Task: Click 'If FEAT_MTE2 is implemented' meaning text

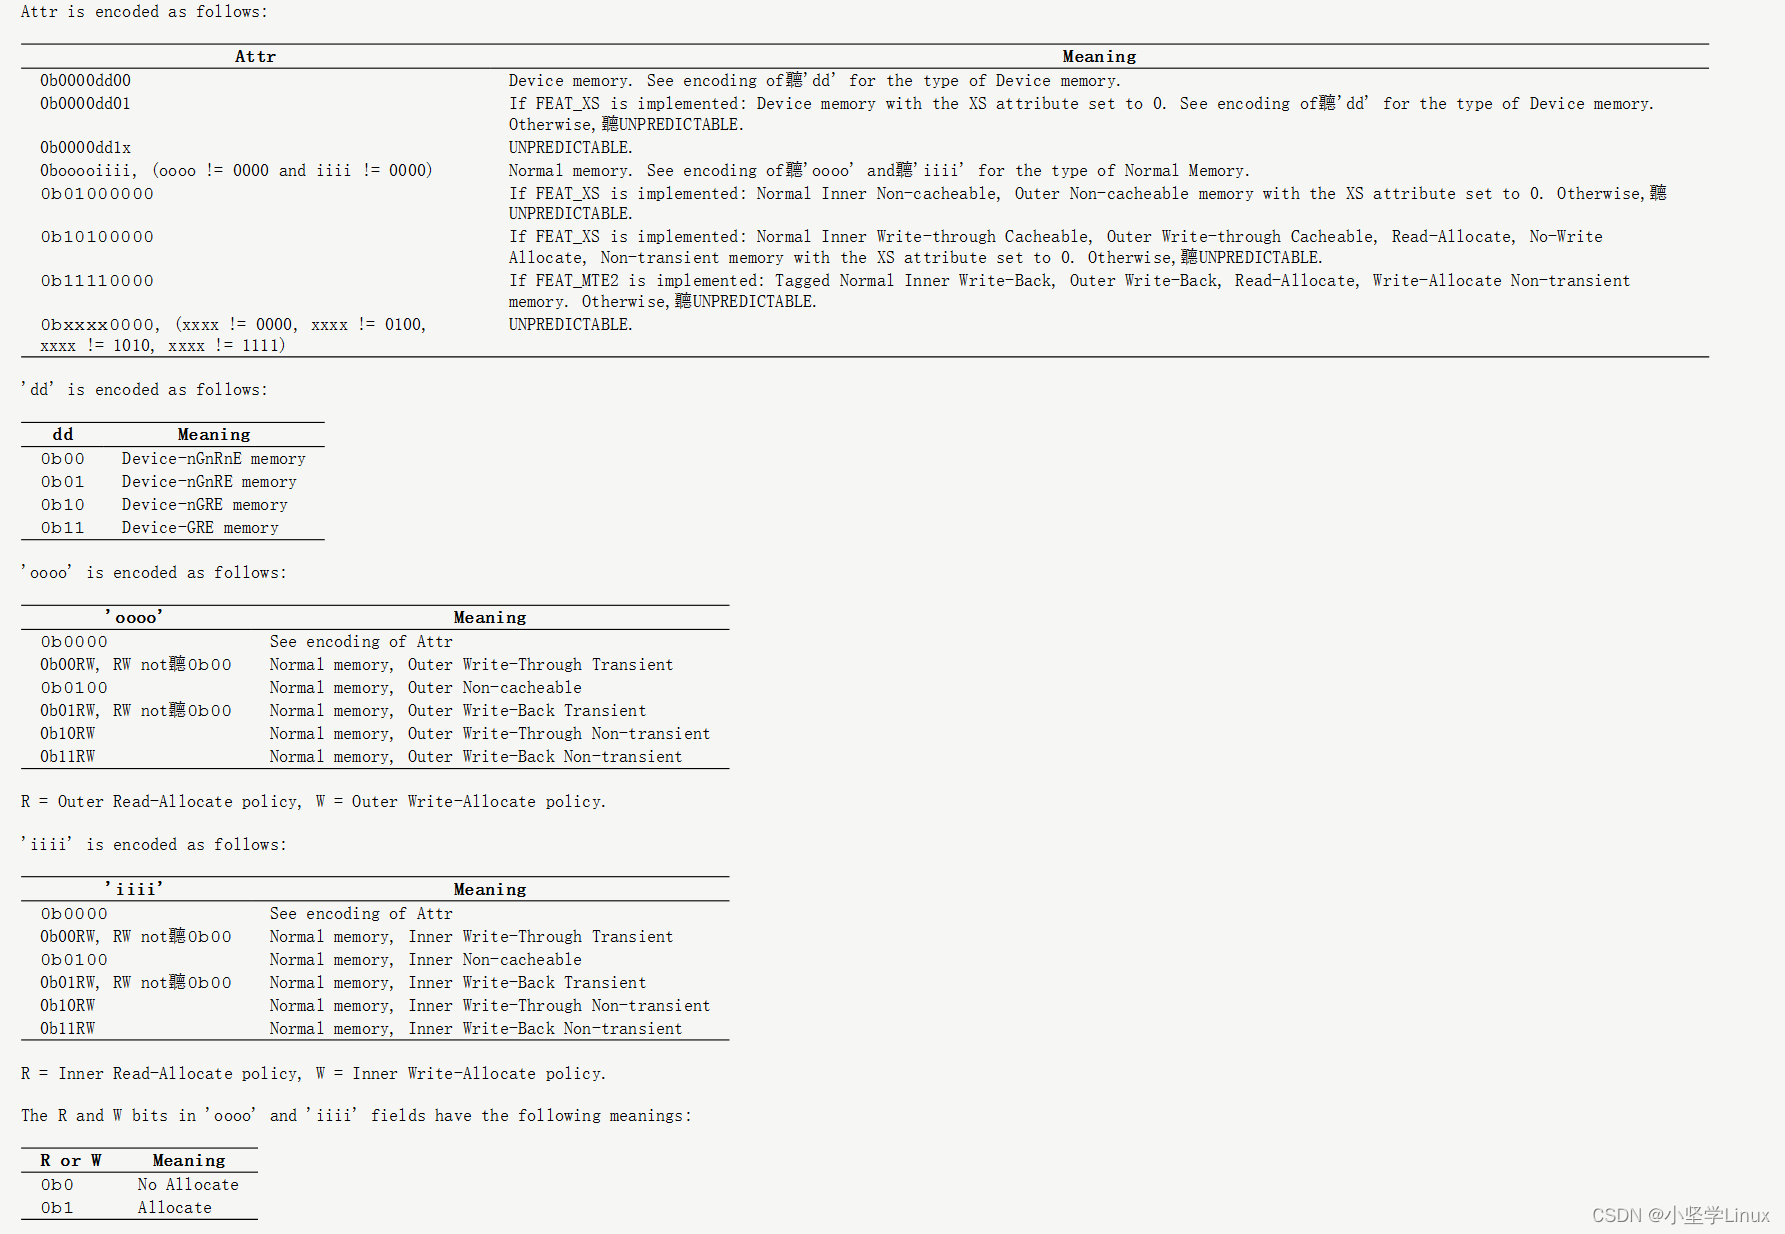Action: (x=1069, y=291)
